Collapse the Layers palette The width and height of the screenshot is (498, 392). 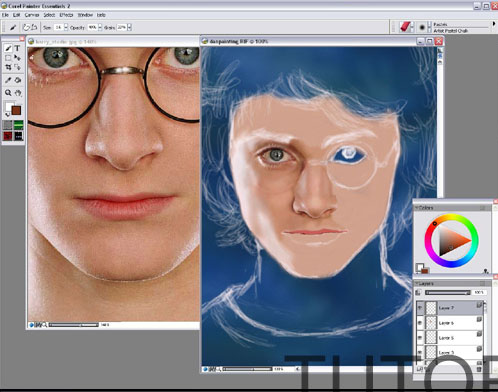[x=417, y=283]
